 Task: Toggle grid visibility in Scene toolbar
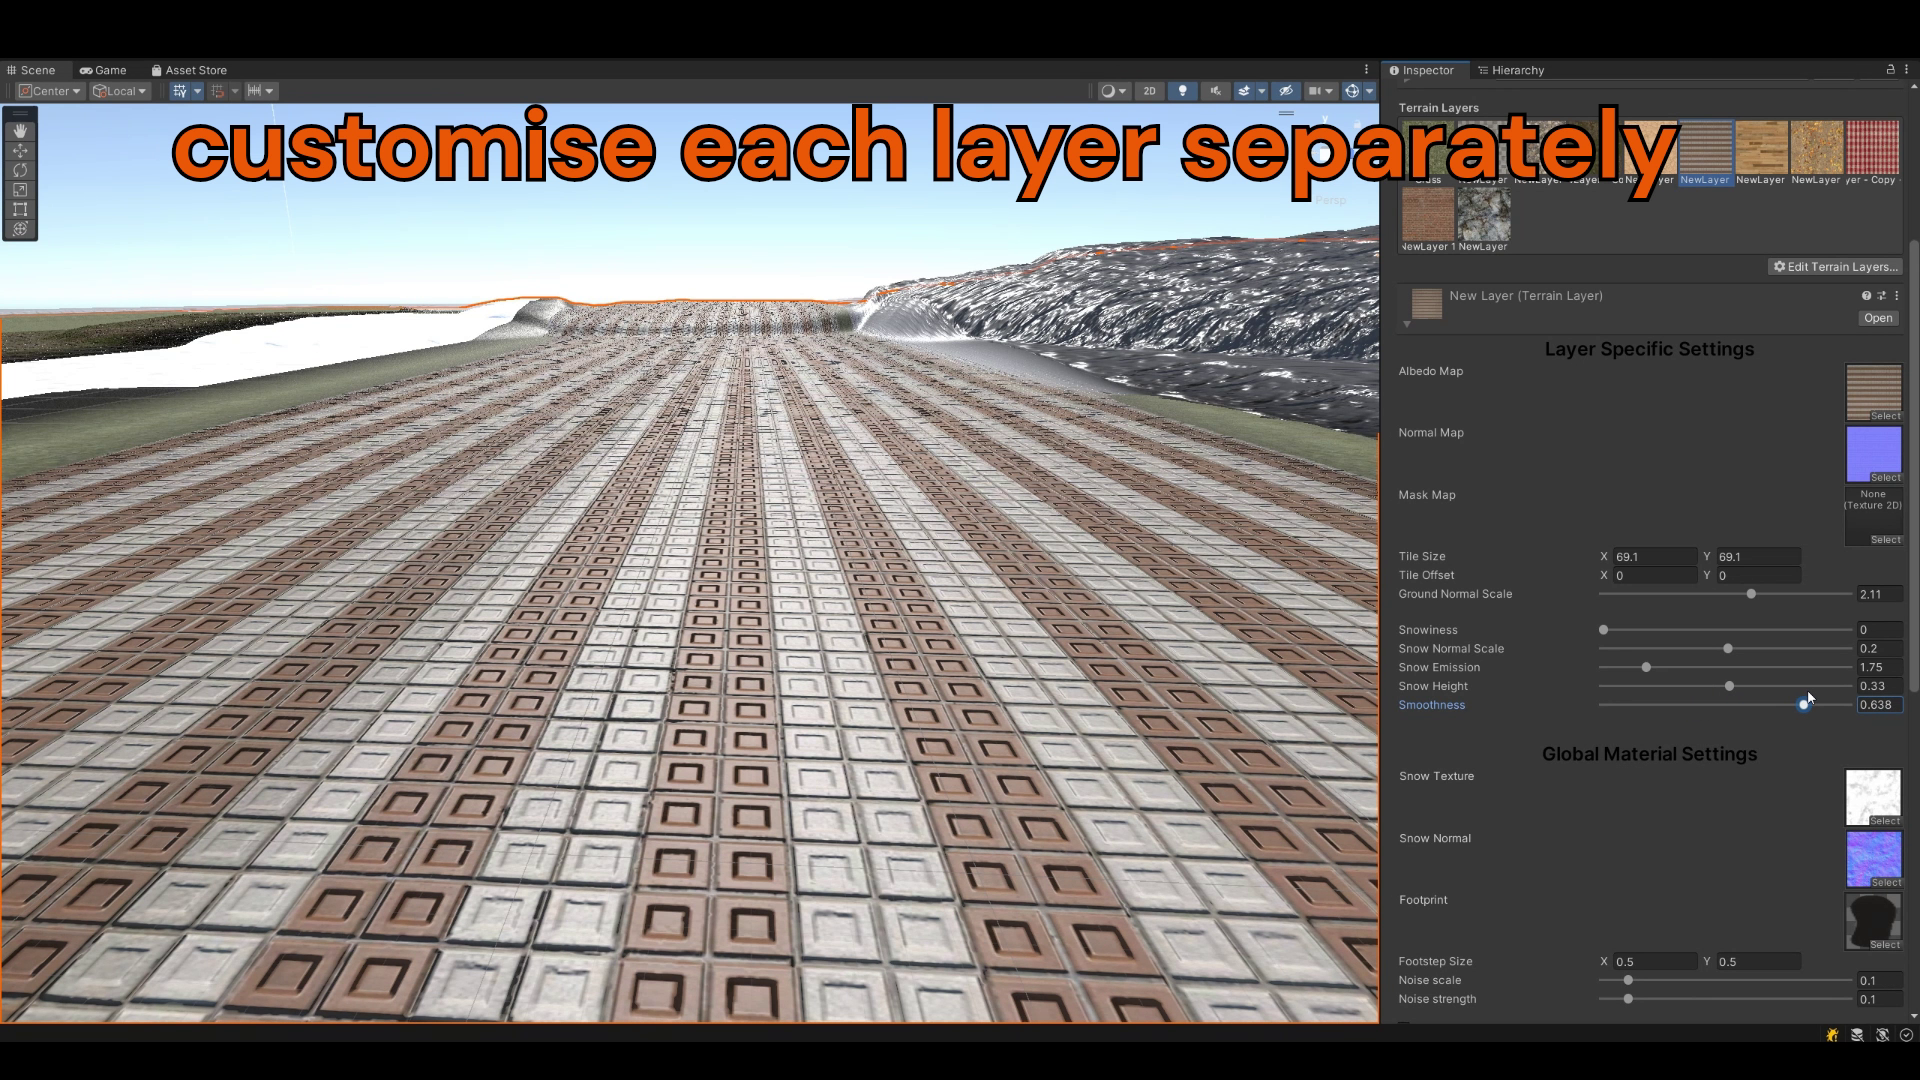tap(179, 91)
